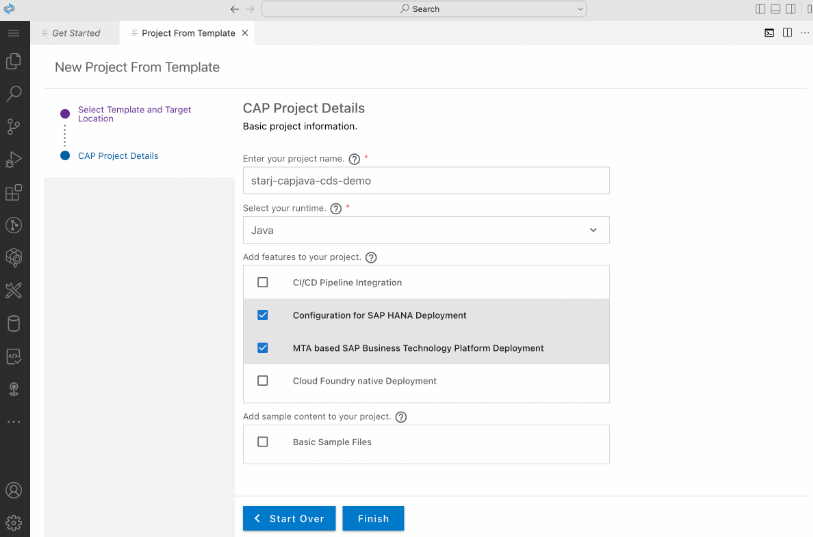
Task: Open the crossed tools icon view
Action: tap(13, 290)
